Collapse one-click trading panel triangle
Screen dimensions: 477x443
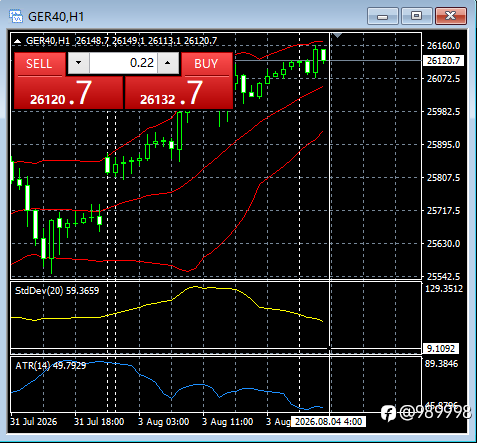tap(17, 41)
